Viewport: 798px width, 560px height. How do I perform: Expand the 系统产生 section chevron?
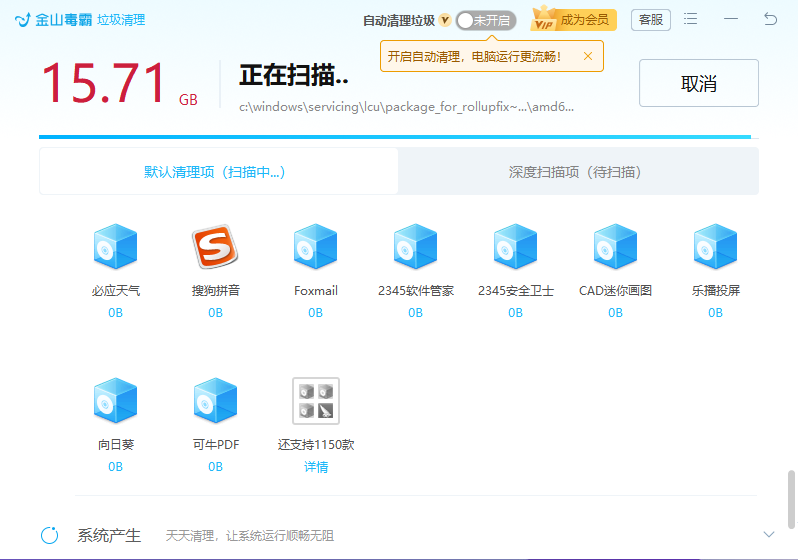pos(768,535)
